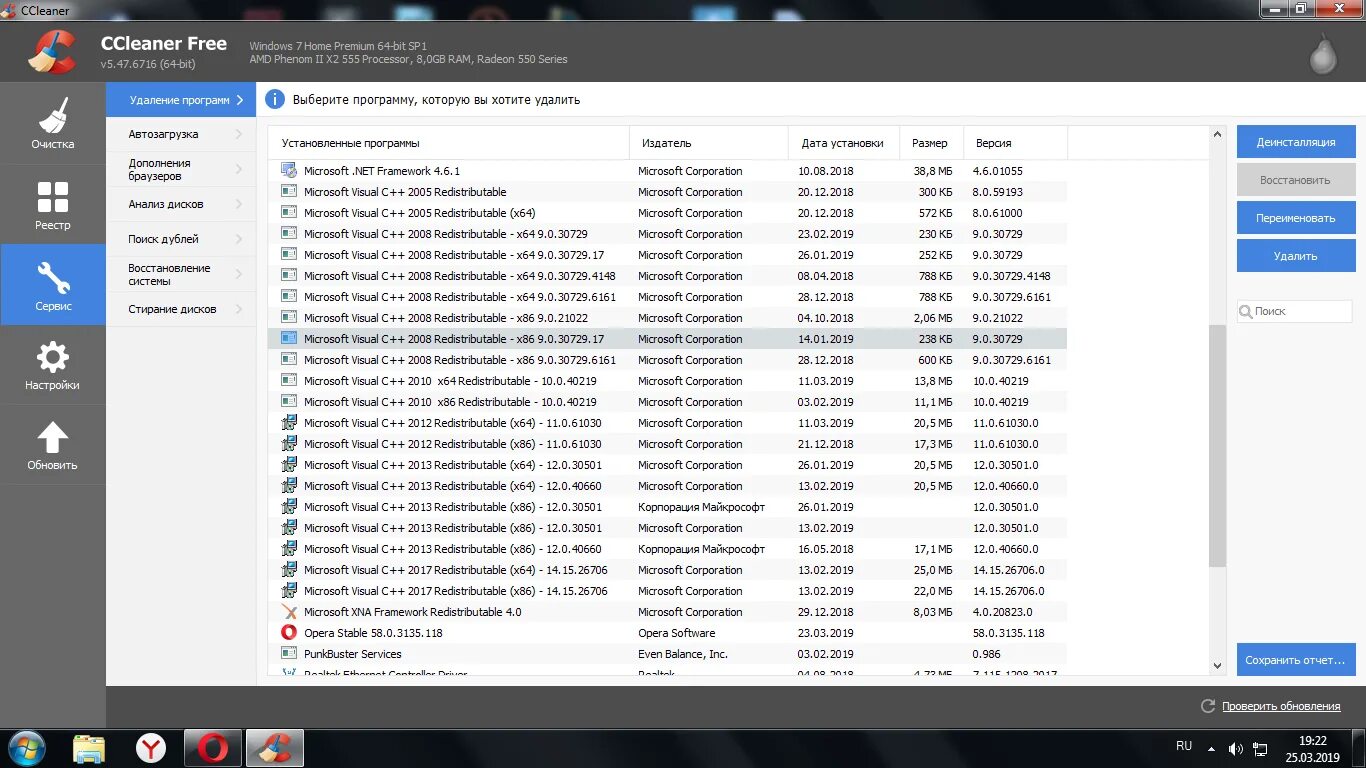Select Visual C++ 2010 x86 Redistributable row
This screenshot has width=1366, height=768.
tap(668, 402)
